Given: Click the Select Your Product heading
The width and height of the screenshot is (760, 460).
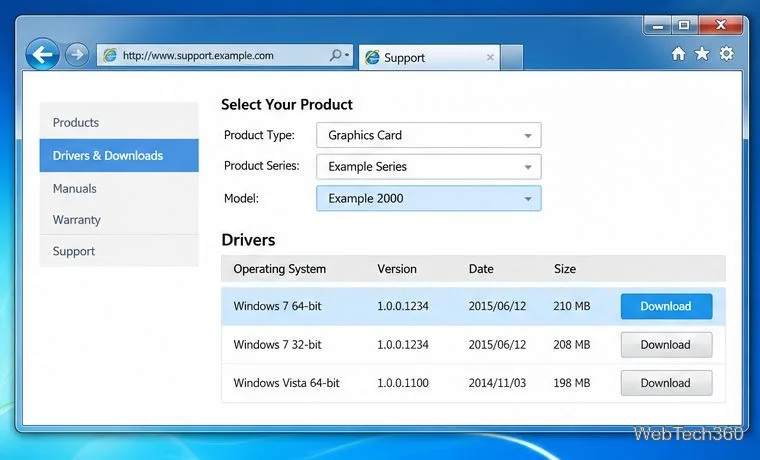Looking at the screenshot, I should 287,105.
